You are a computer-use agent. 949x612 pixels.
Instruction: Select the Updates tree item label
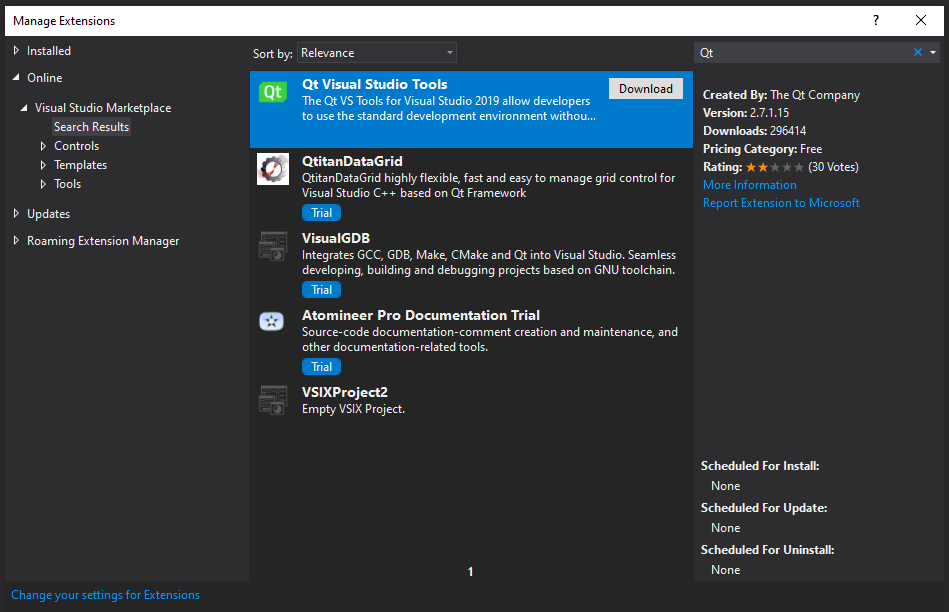(x=48, y=214)
